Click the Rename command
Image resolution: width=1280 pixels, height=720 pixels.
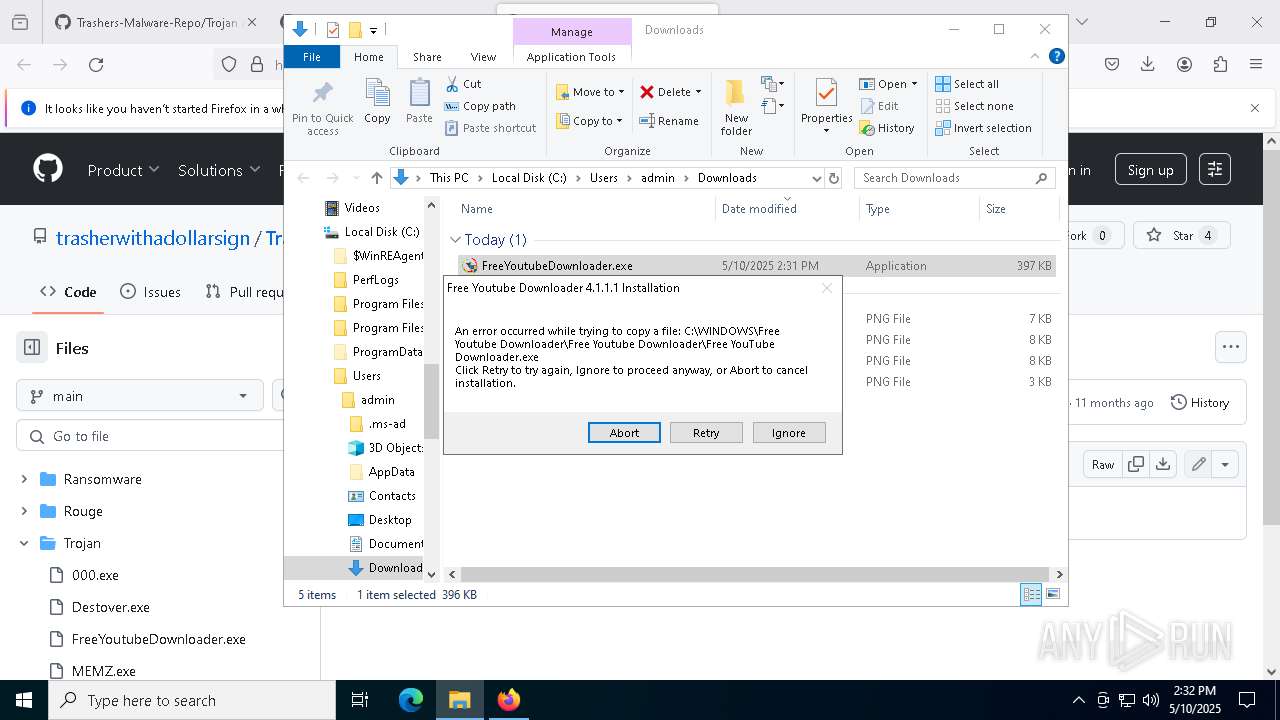pos(669,121)
